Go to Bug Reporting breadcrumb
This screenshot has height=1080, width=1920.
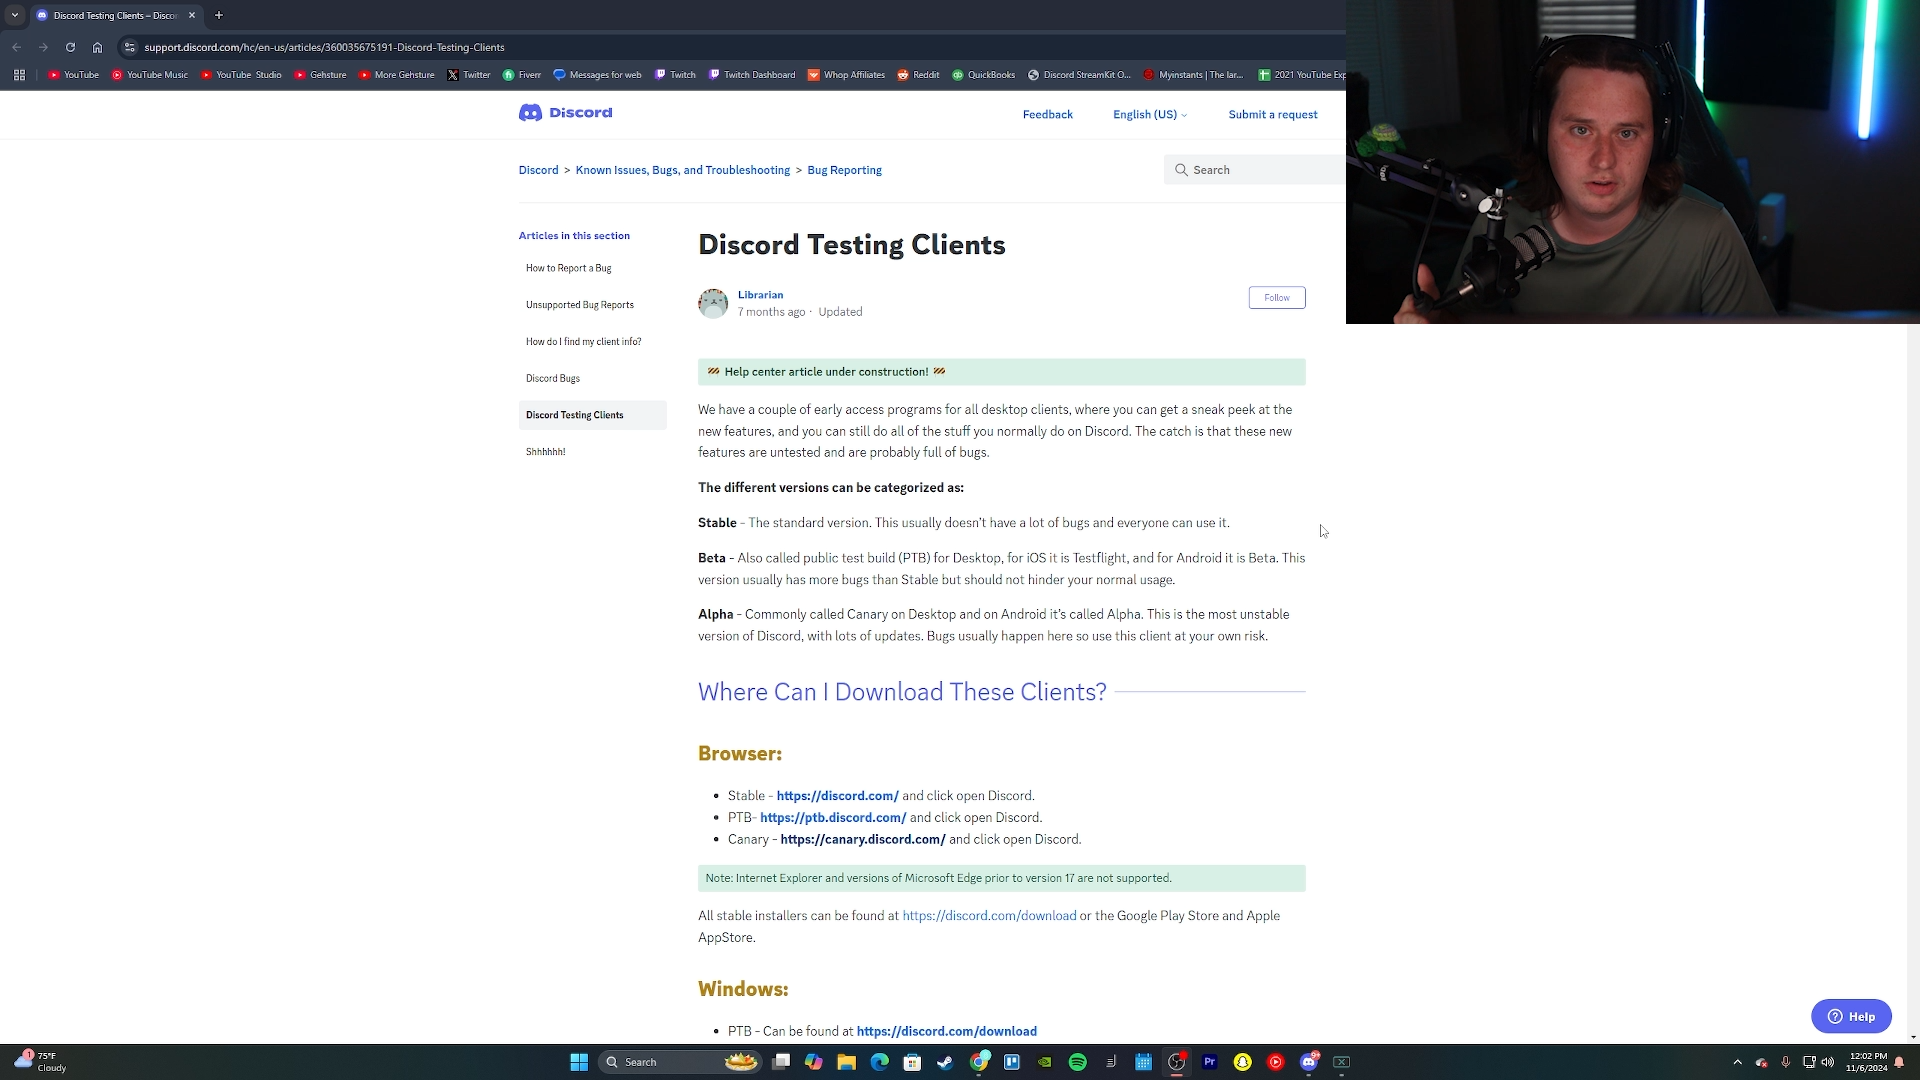[844, 170]
